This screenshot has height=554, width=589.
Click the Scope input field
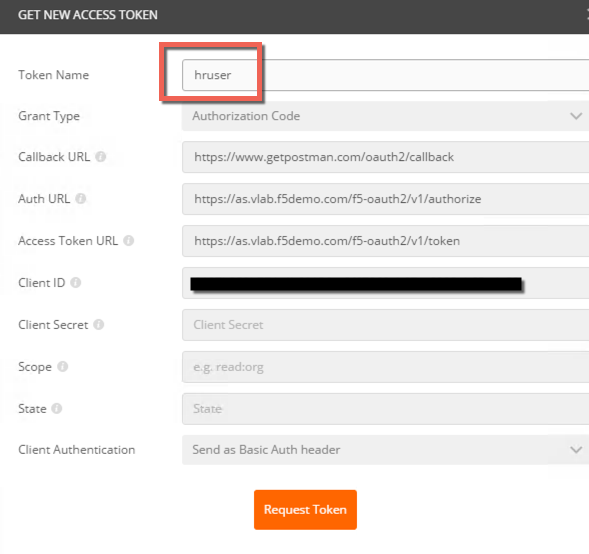[385, 367]
